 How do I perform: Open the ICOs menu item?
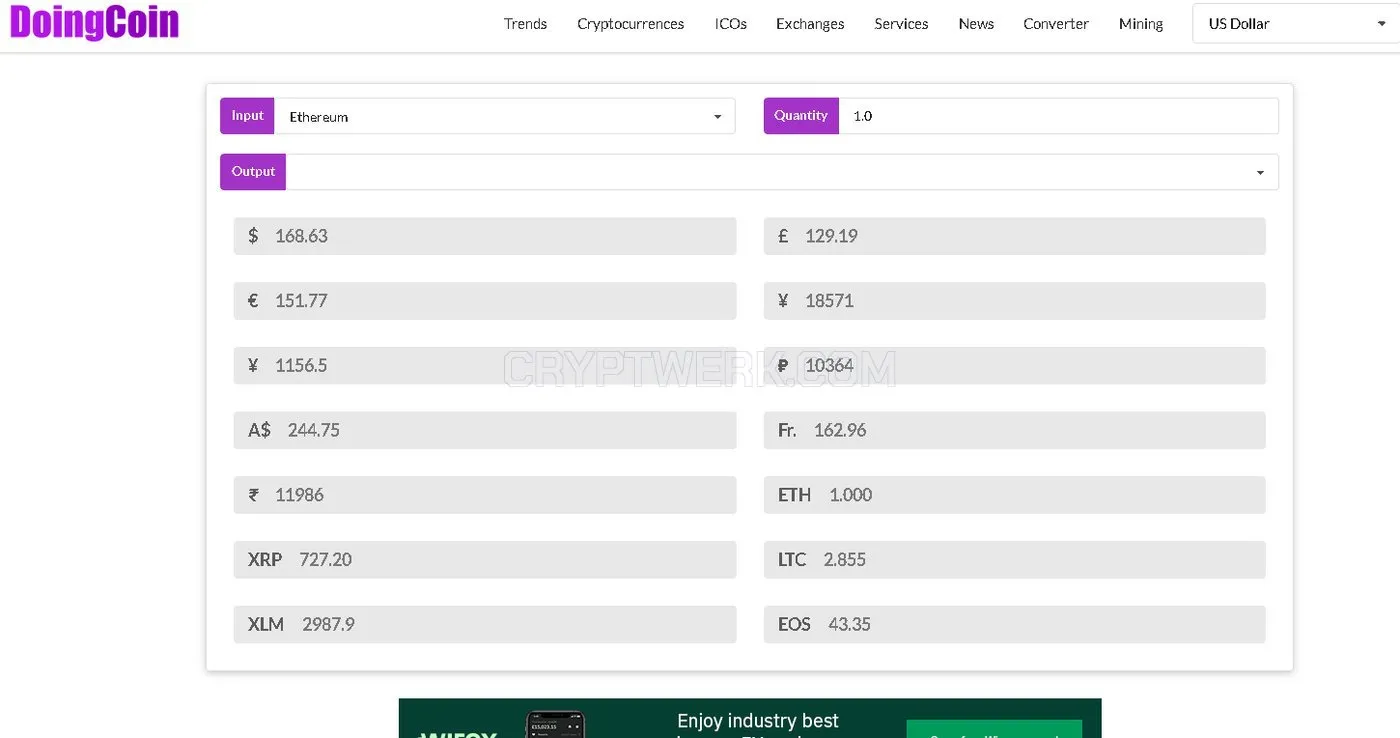point(730,24)
